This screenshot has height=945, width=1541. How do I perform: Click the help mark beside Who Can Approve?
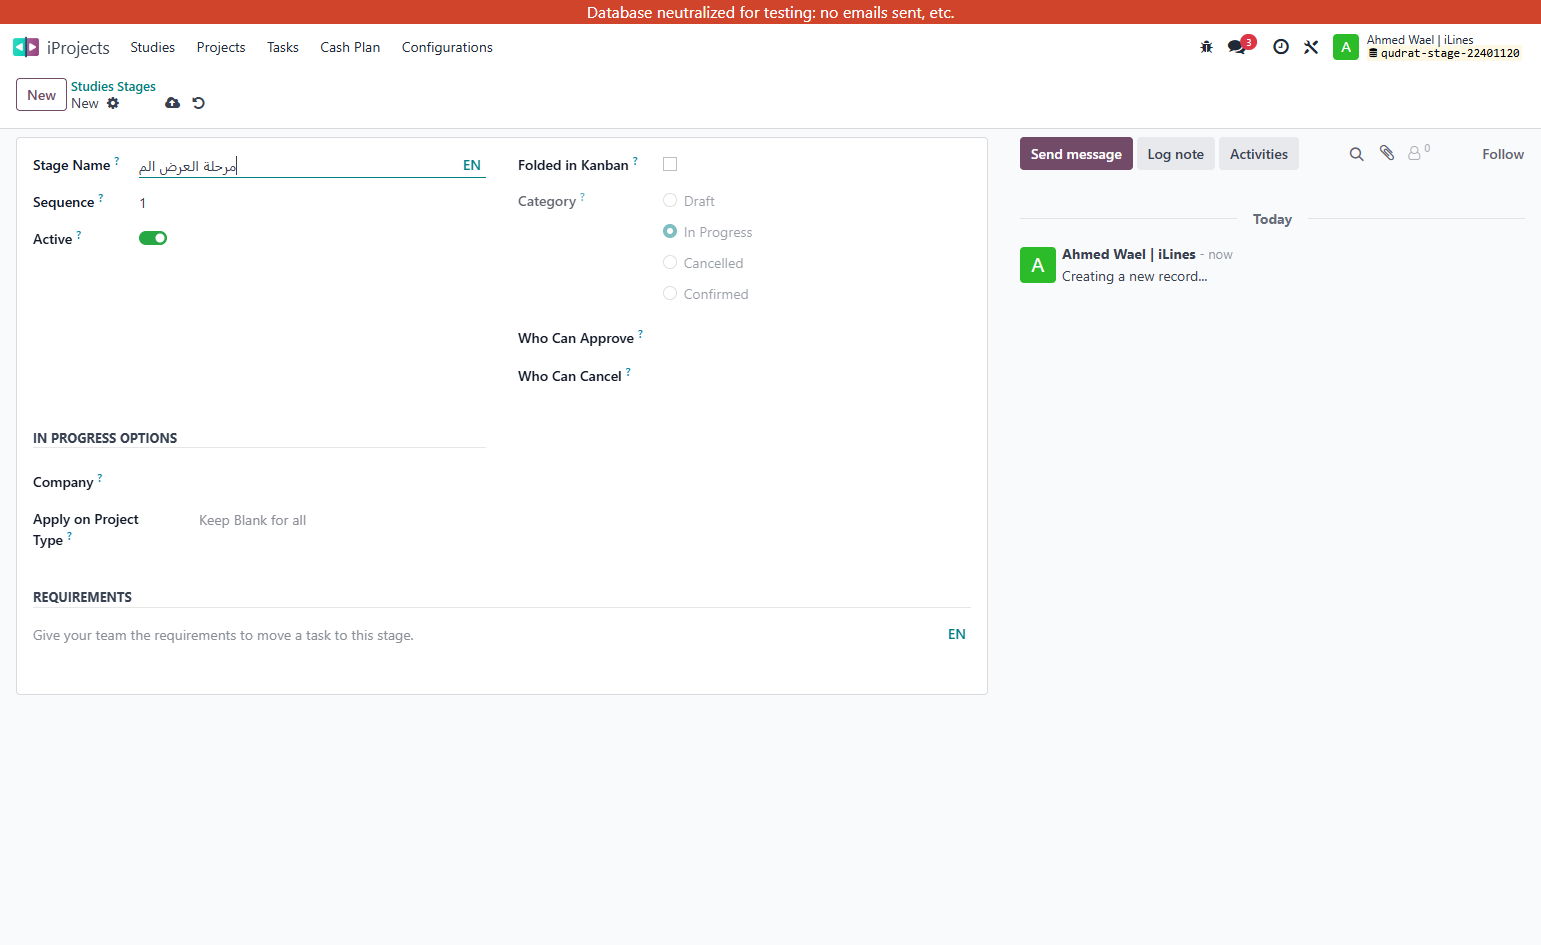pos(641,333)
